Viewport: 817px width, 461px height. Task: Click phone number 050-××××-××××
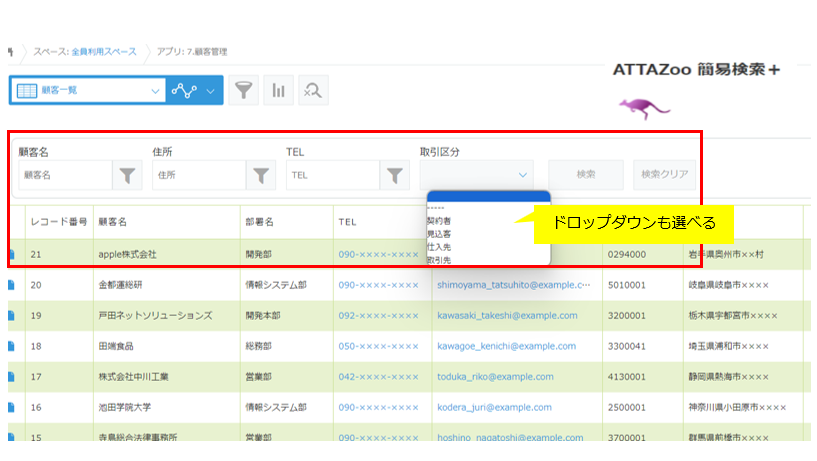378,346
